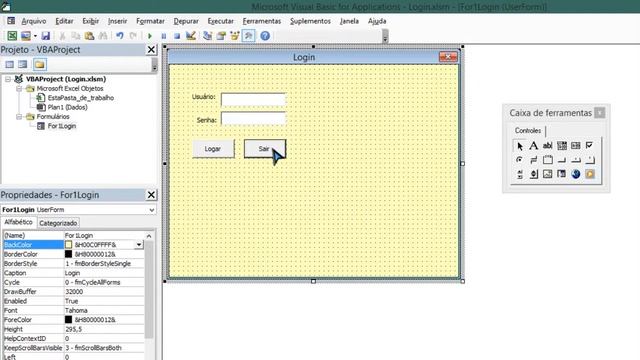Open Insert UserForm dropdown arrow in toolbar
Viewport: 640px width, 360px height.
pyautogui.click(x=35, y=36)
